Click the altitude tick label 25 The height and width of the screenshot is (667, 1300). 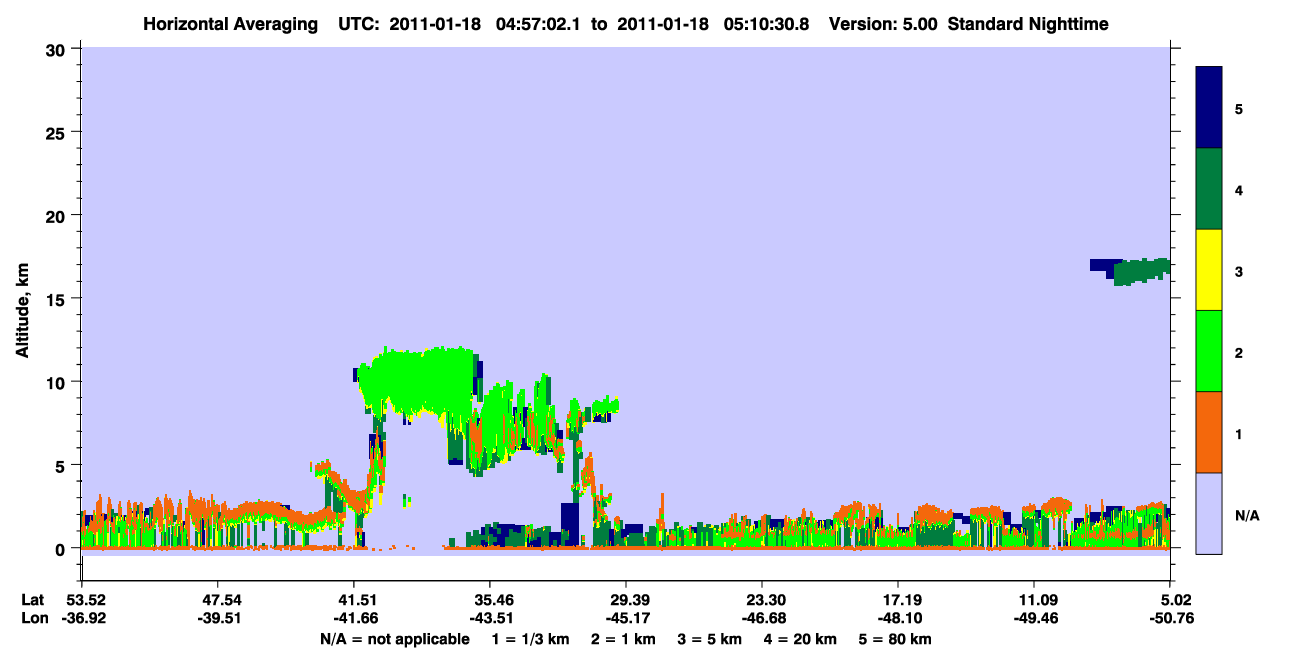[58, 132]
